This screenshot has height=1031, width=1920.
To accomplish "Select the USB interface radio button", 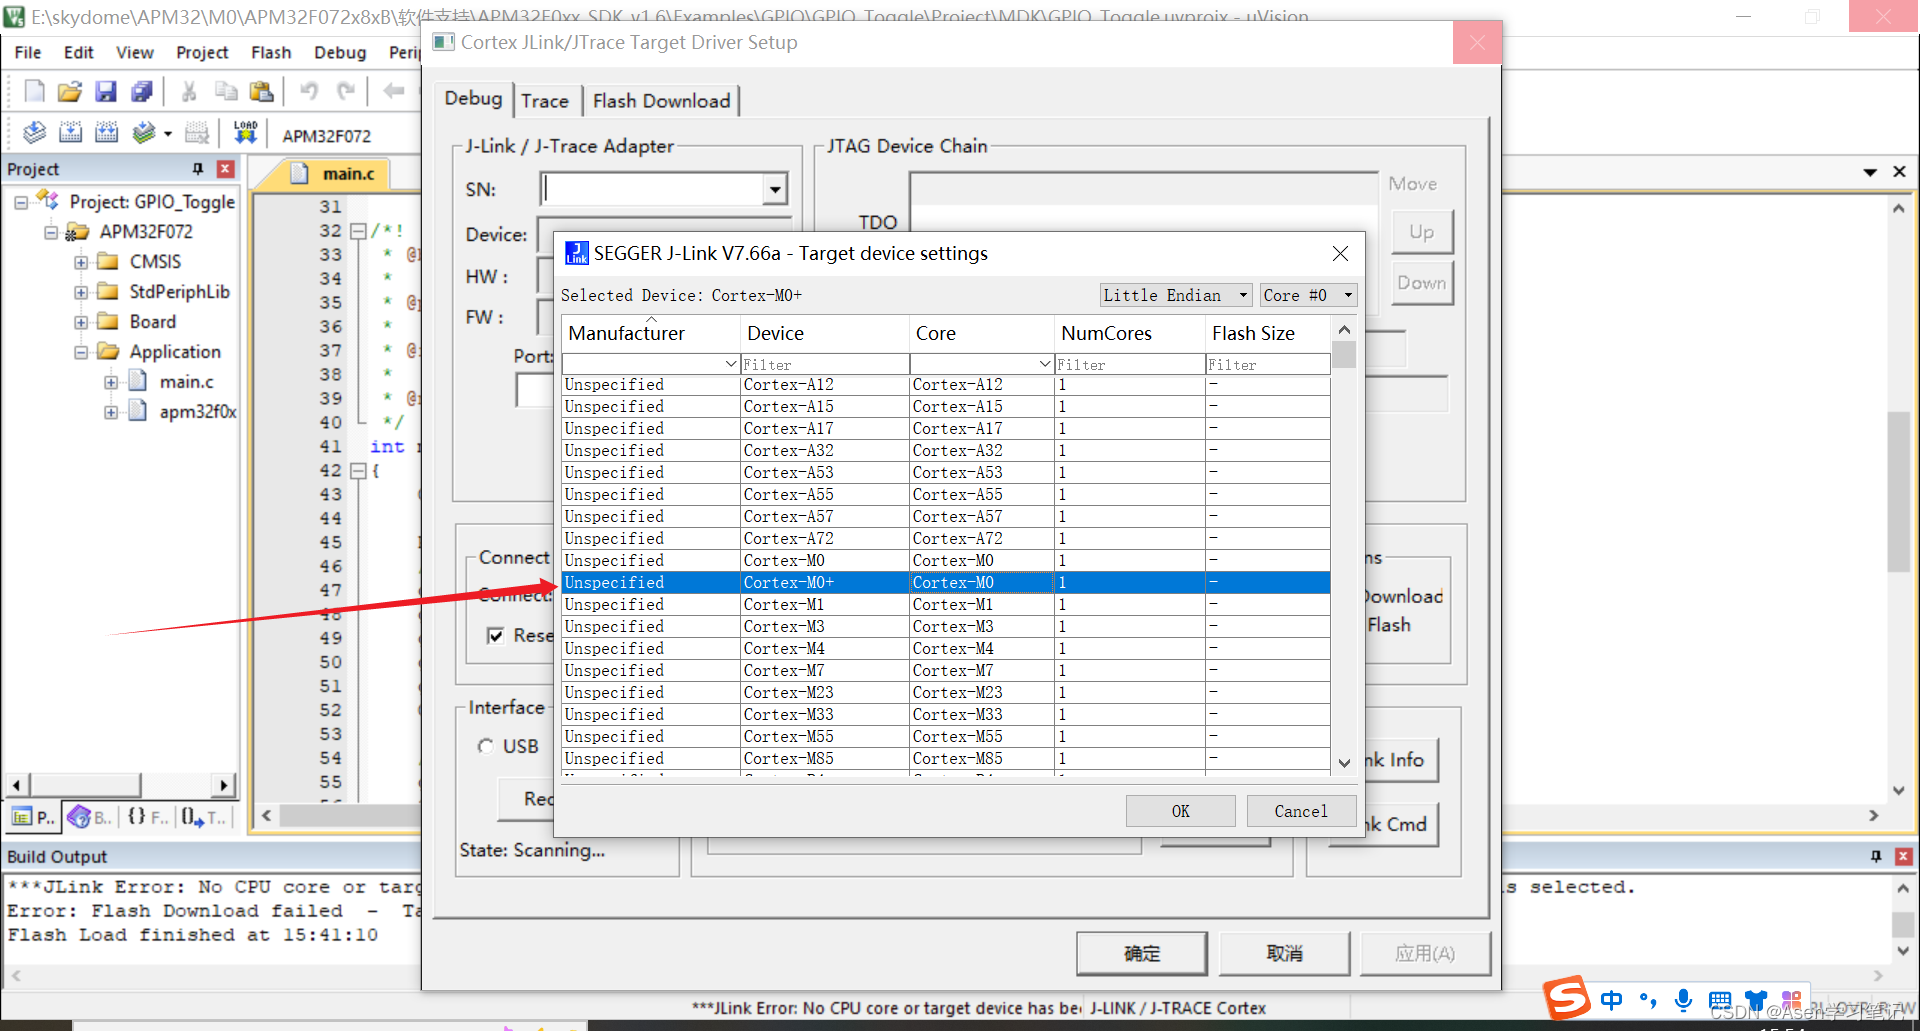I will click(486, 746).
